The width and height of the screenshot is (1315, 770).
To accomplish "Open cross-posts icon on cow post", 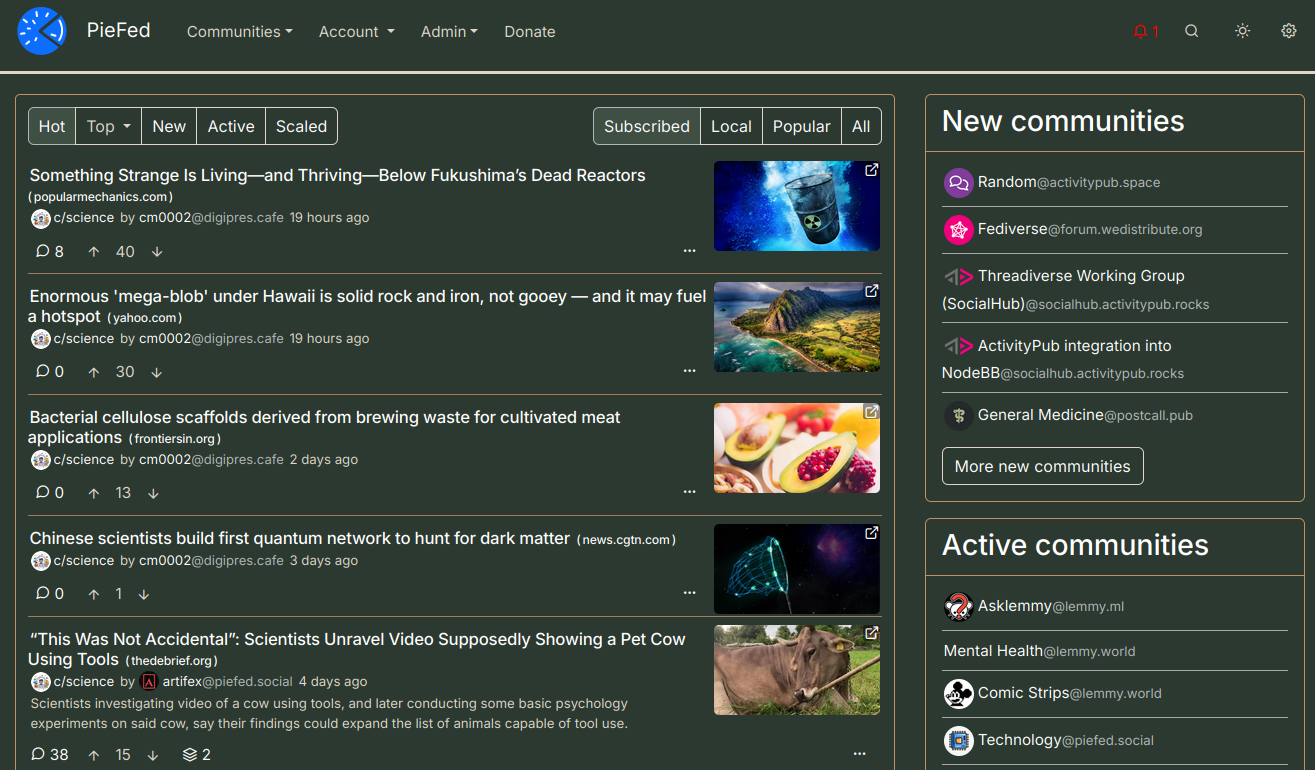I will tap(196, 754).
